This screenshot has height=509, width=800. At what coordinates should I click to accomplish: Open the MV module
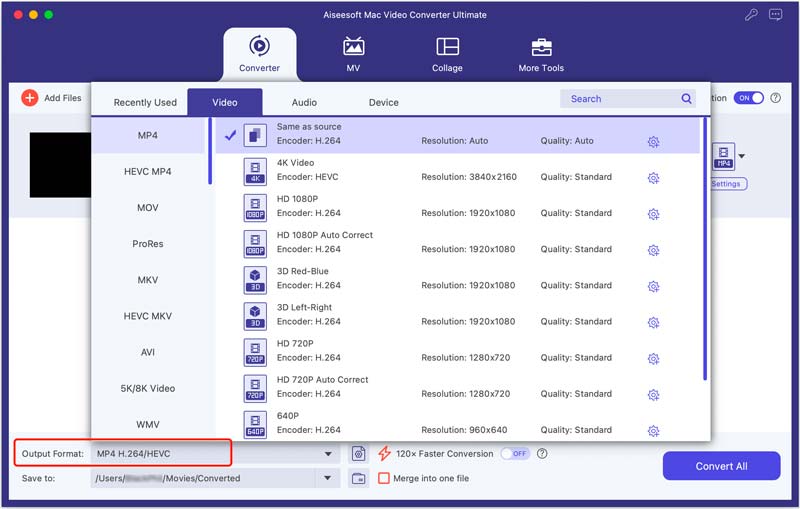click(x=353, y=54)
